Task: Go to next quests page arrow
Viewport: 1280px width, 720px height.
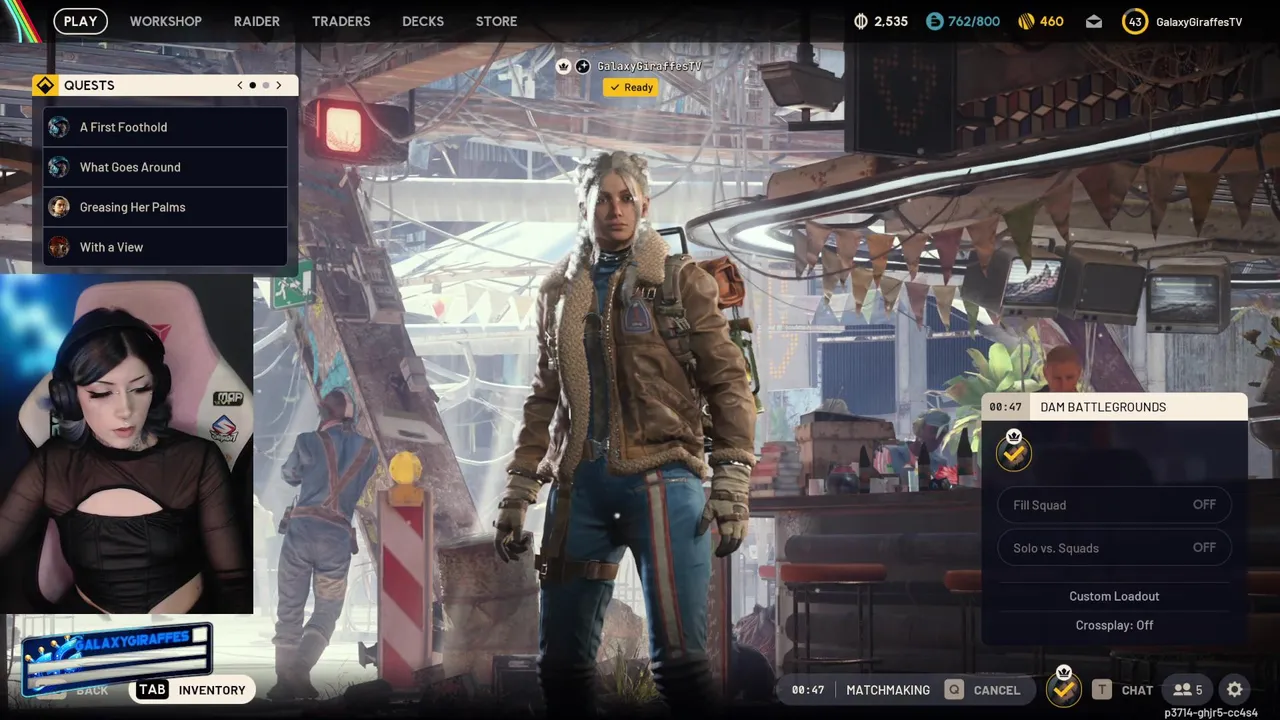Action: (x=279, y=85)
